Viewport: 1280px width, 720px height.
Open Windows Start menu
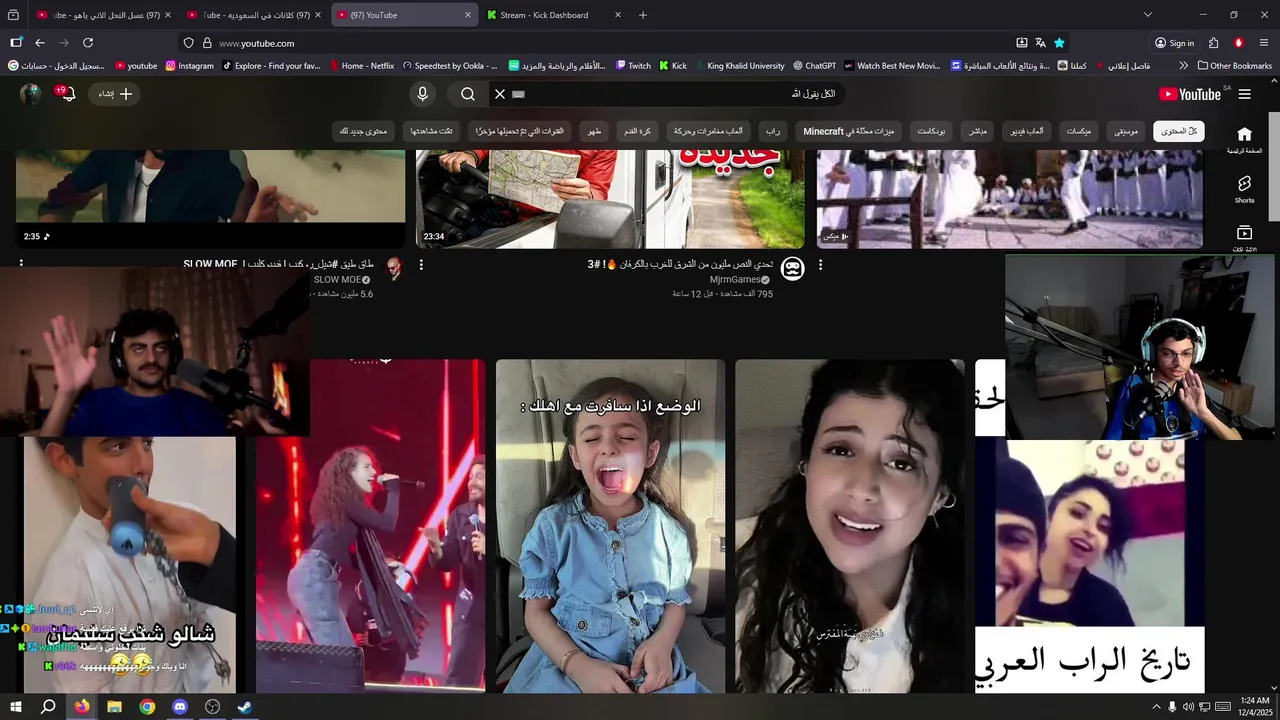16,707
